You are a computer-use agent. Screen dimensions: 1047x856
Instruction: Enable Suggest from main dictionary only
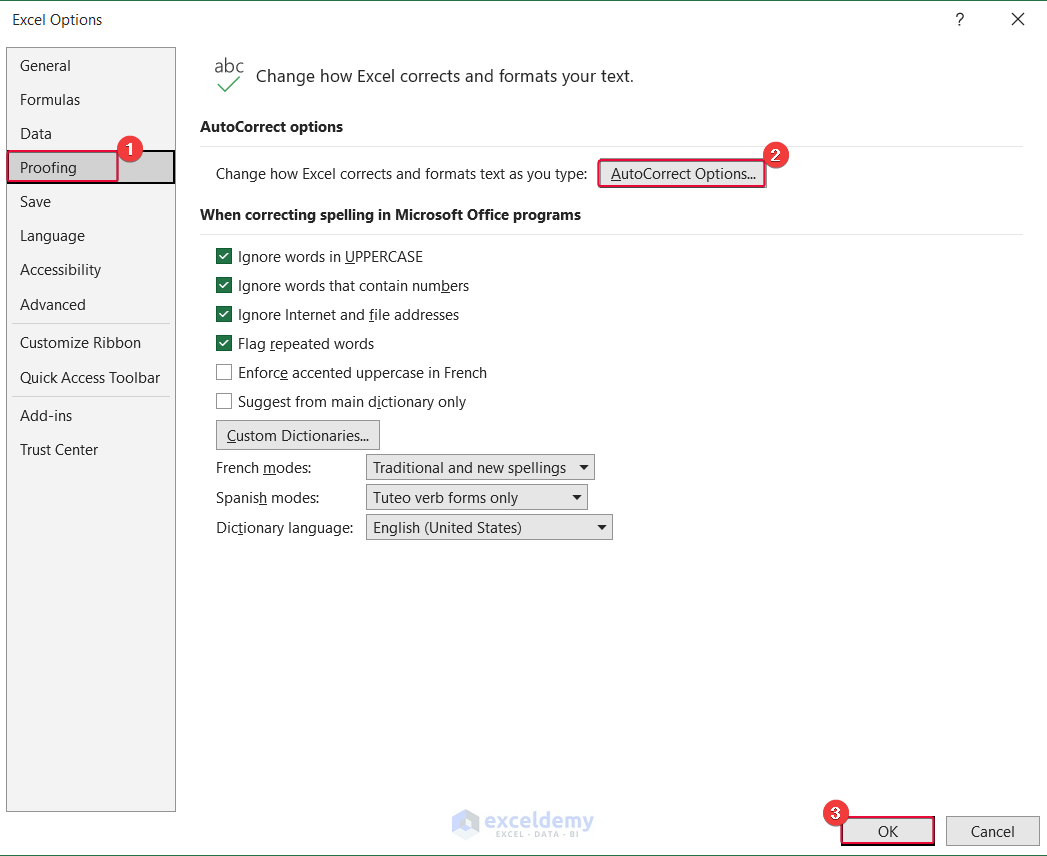[224, 401]
